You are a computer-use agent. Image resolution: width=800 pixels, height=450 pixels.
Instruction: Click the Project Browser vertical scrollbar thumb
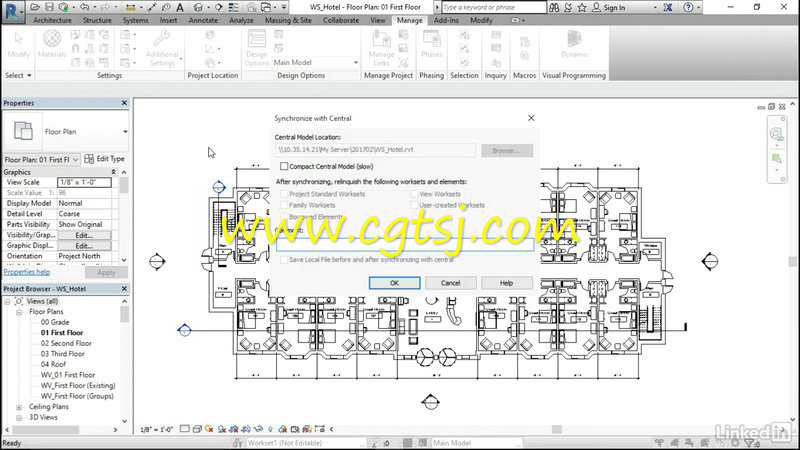pyautogui.click(x=124, y=314)
